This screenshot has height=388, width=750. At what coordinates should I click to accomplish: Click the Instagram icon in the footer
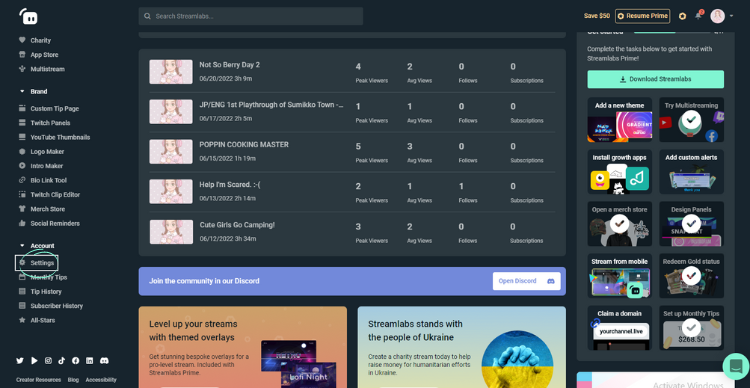[48, 361]
